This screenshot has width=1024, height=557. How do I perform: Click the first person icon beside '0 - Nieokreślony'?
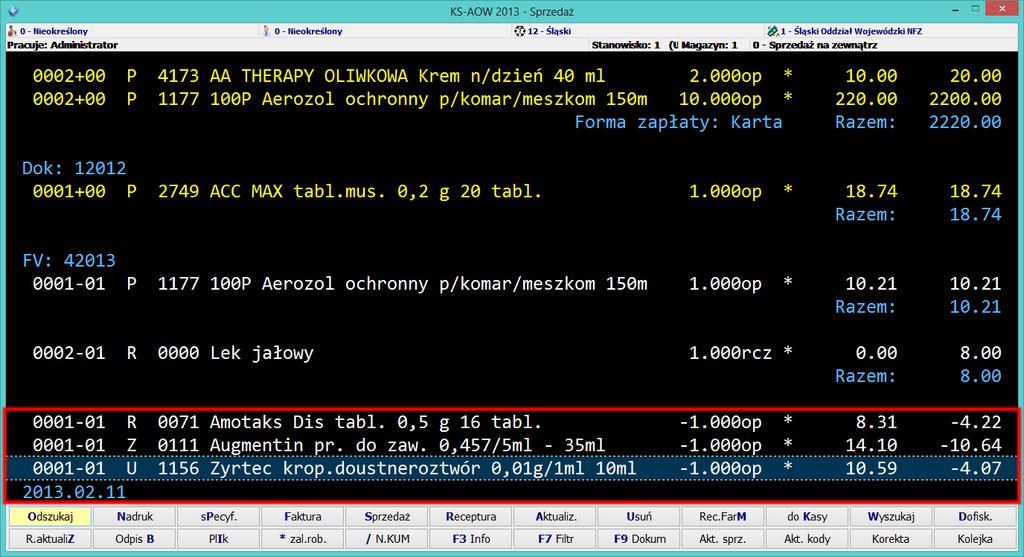click(x=12, y=31)
